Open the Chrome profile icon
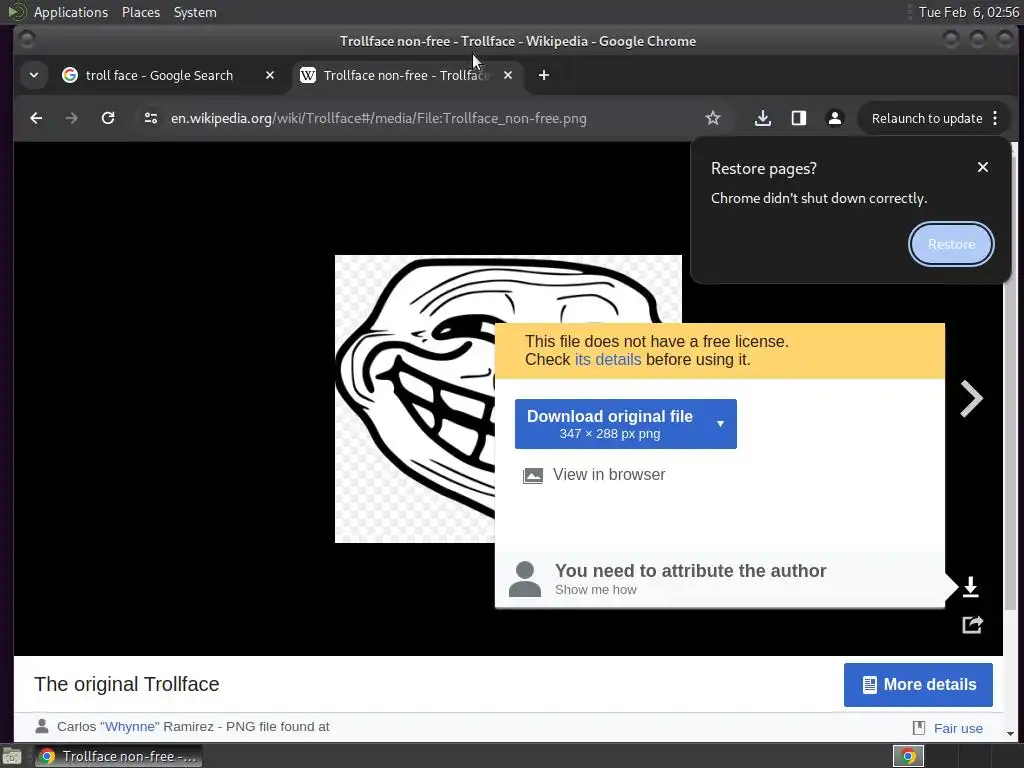The width and height of the screenshot is (1024, 768). pyautogui.click(x=835, y=118)
